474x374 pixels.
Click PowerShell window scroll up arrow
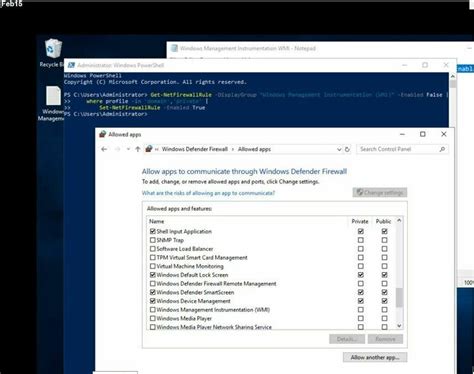[453, 77]
